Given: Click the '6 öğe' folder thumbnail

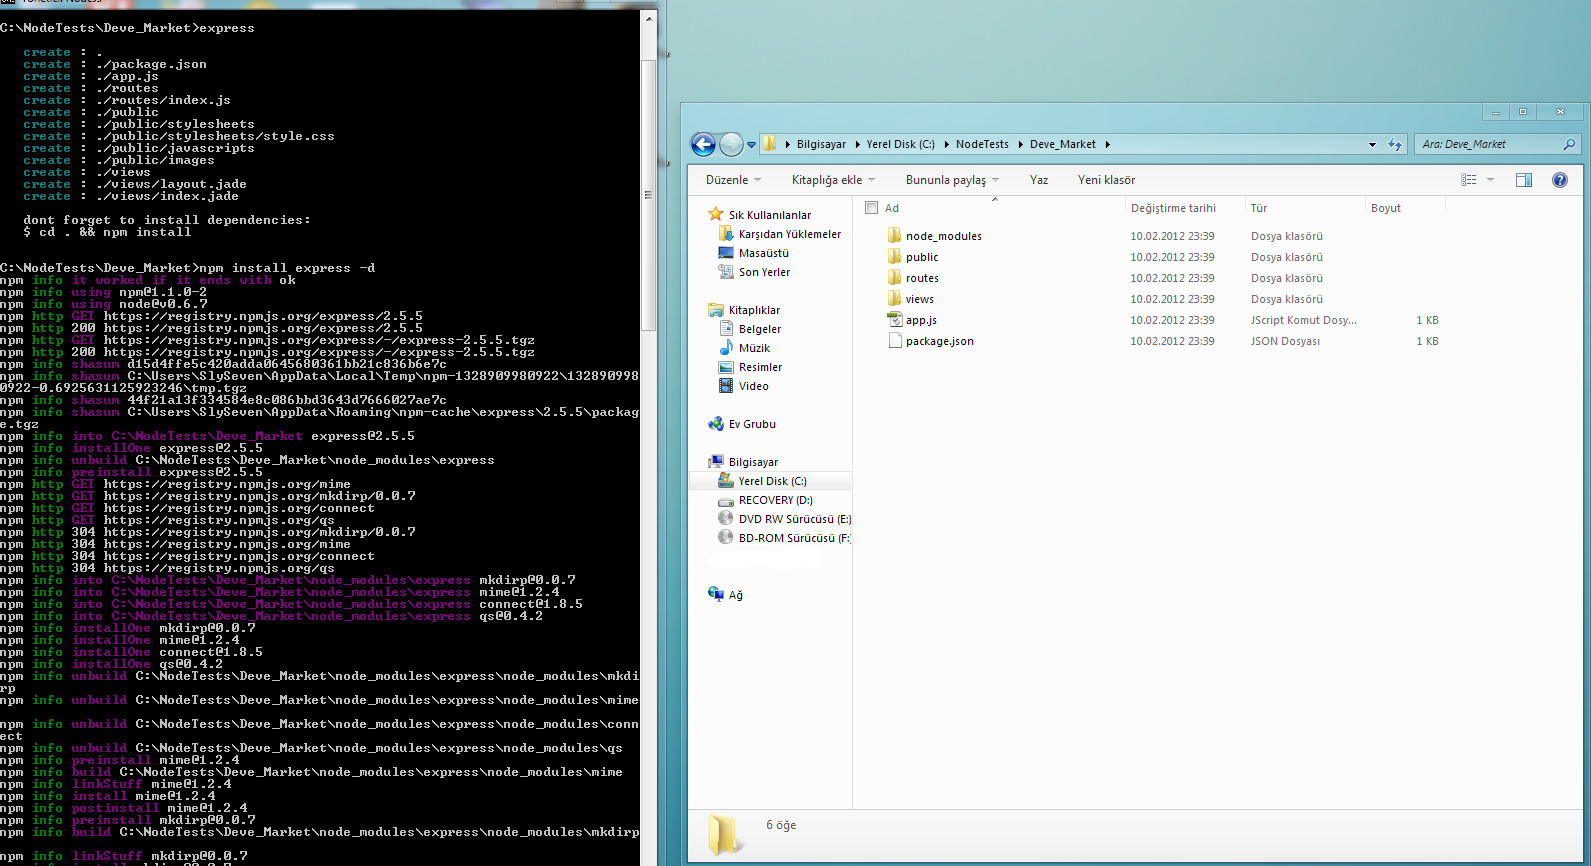Looking at the screenshot, I should 723,835.
